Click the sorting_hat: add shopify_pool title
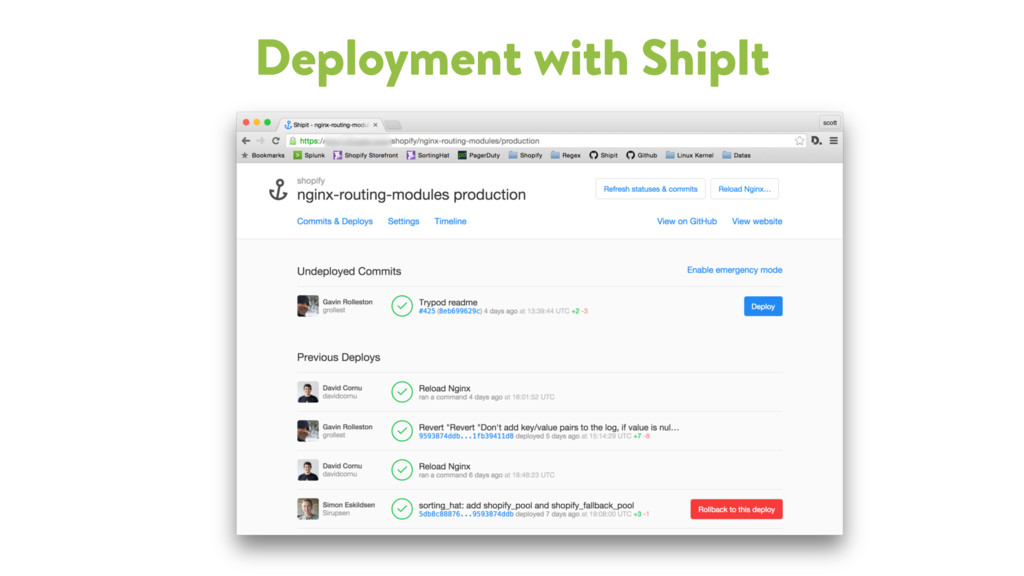 (x=526, y=505)
